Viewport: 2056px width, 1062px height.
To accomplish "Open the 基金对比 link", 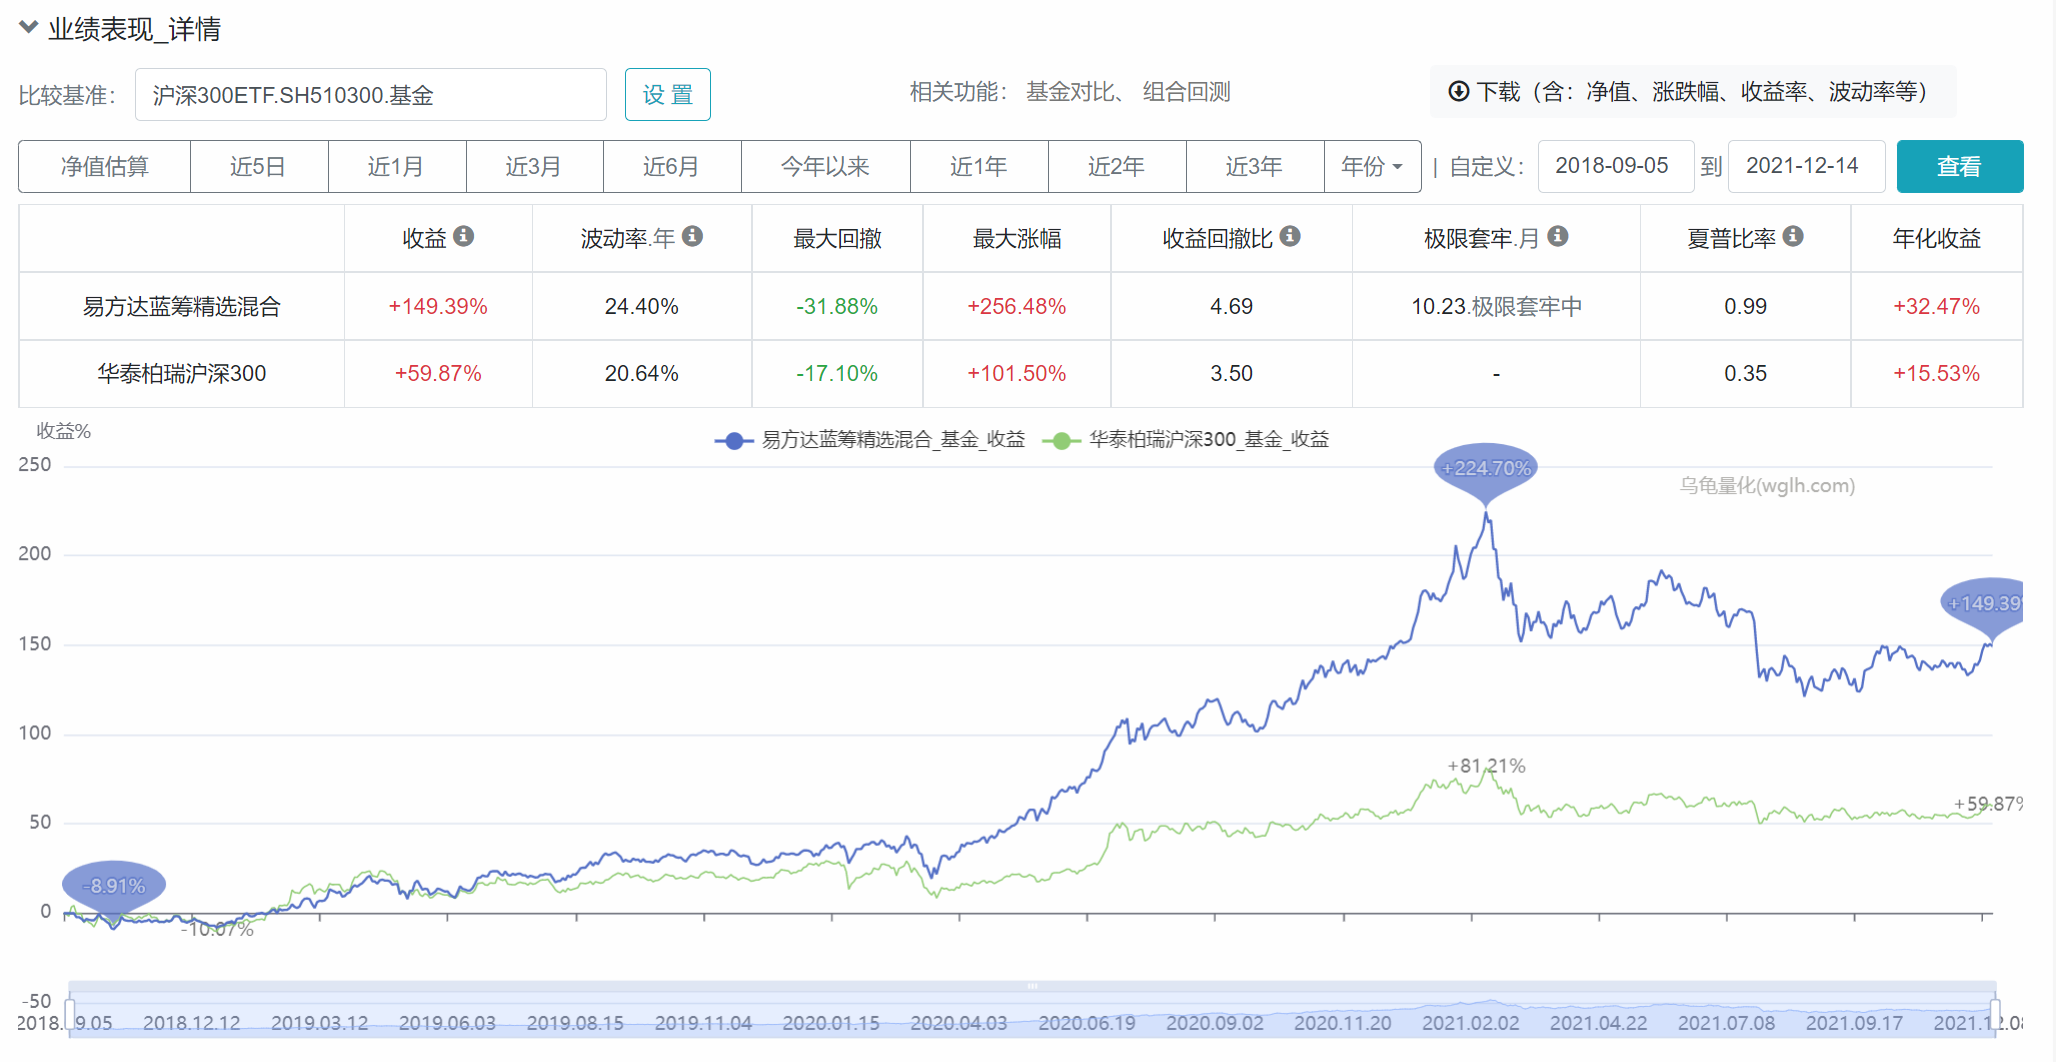I will [x=1070, y=92].
